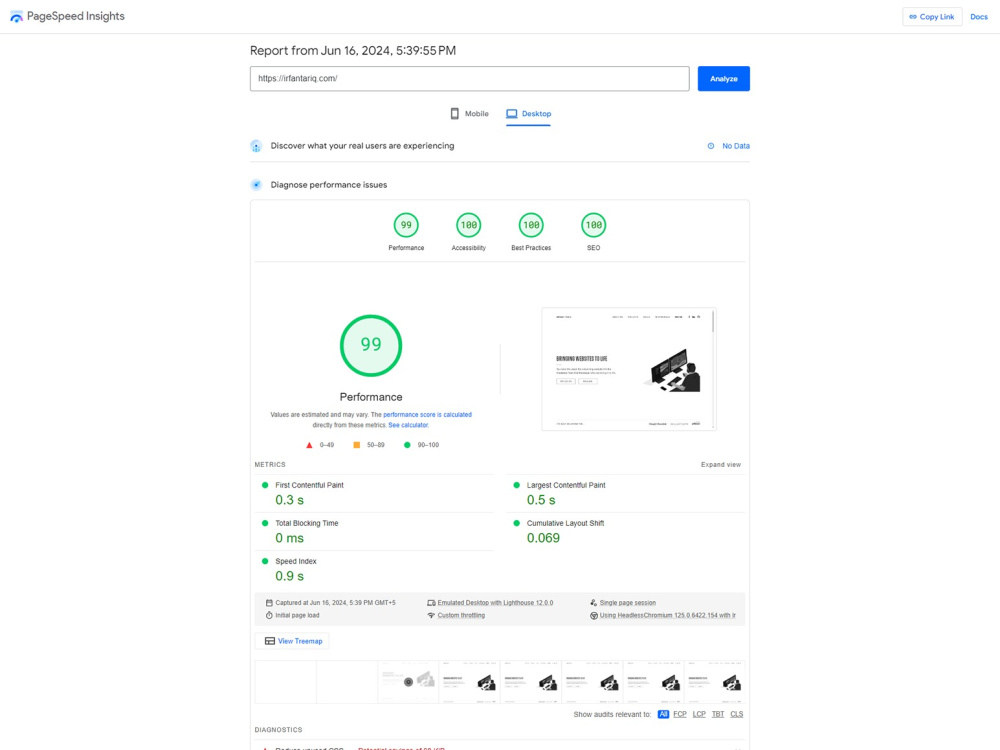Open the Docs menu item

[979, 16]
